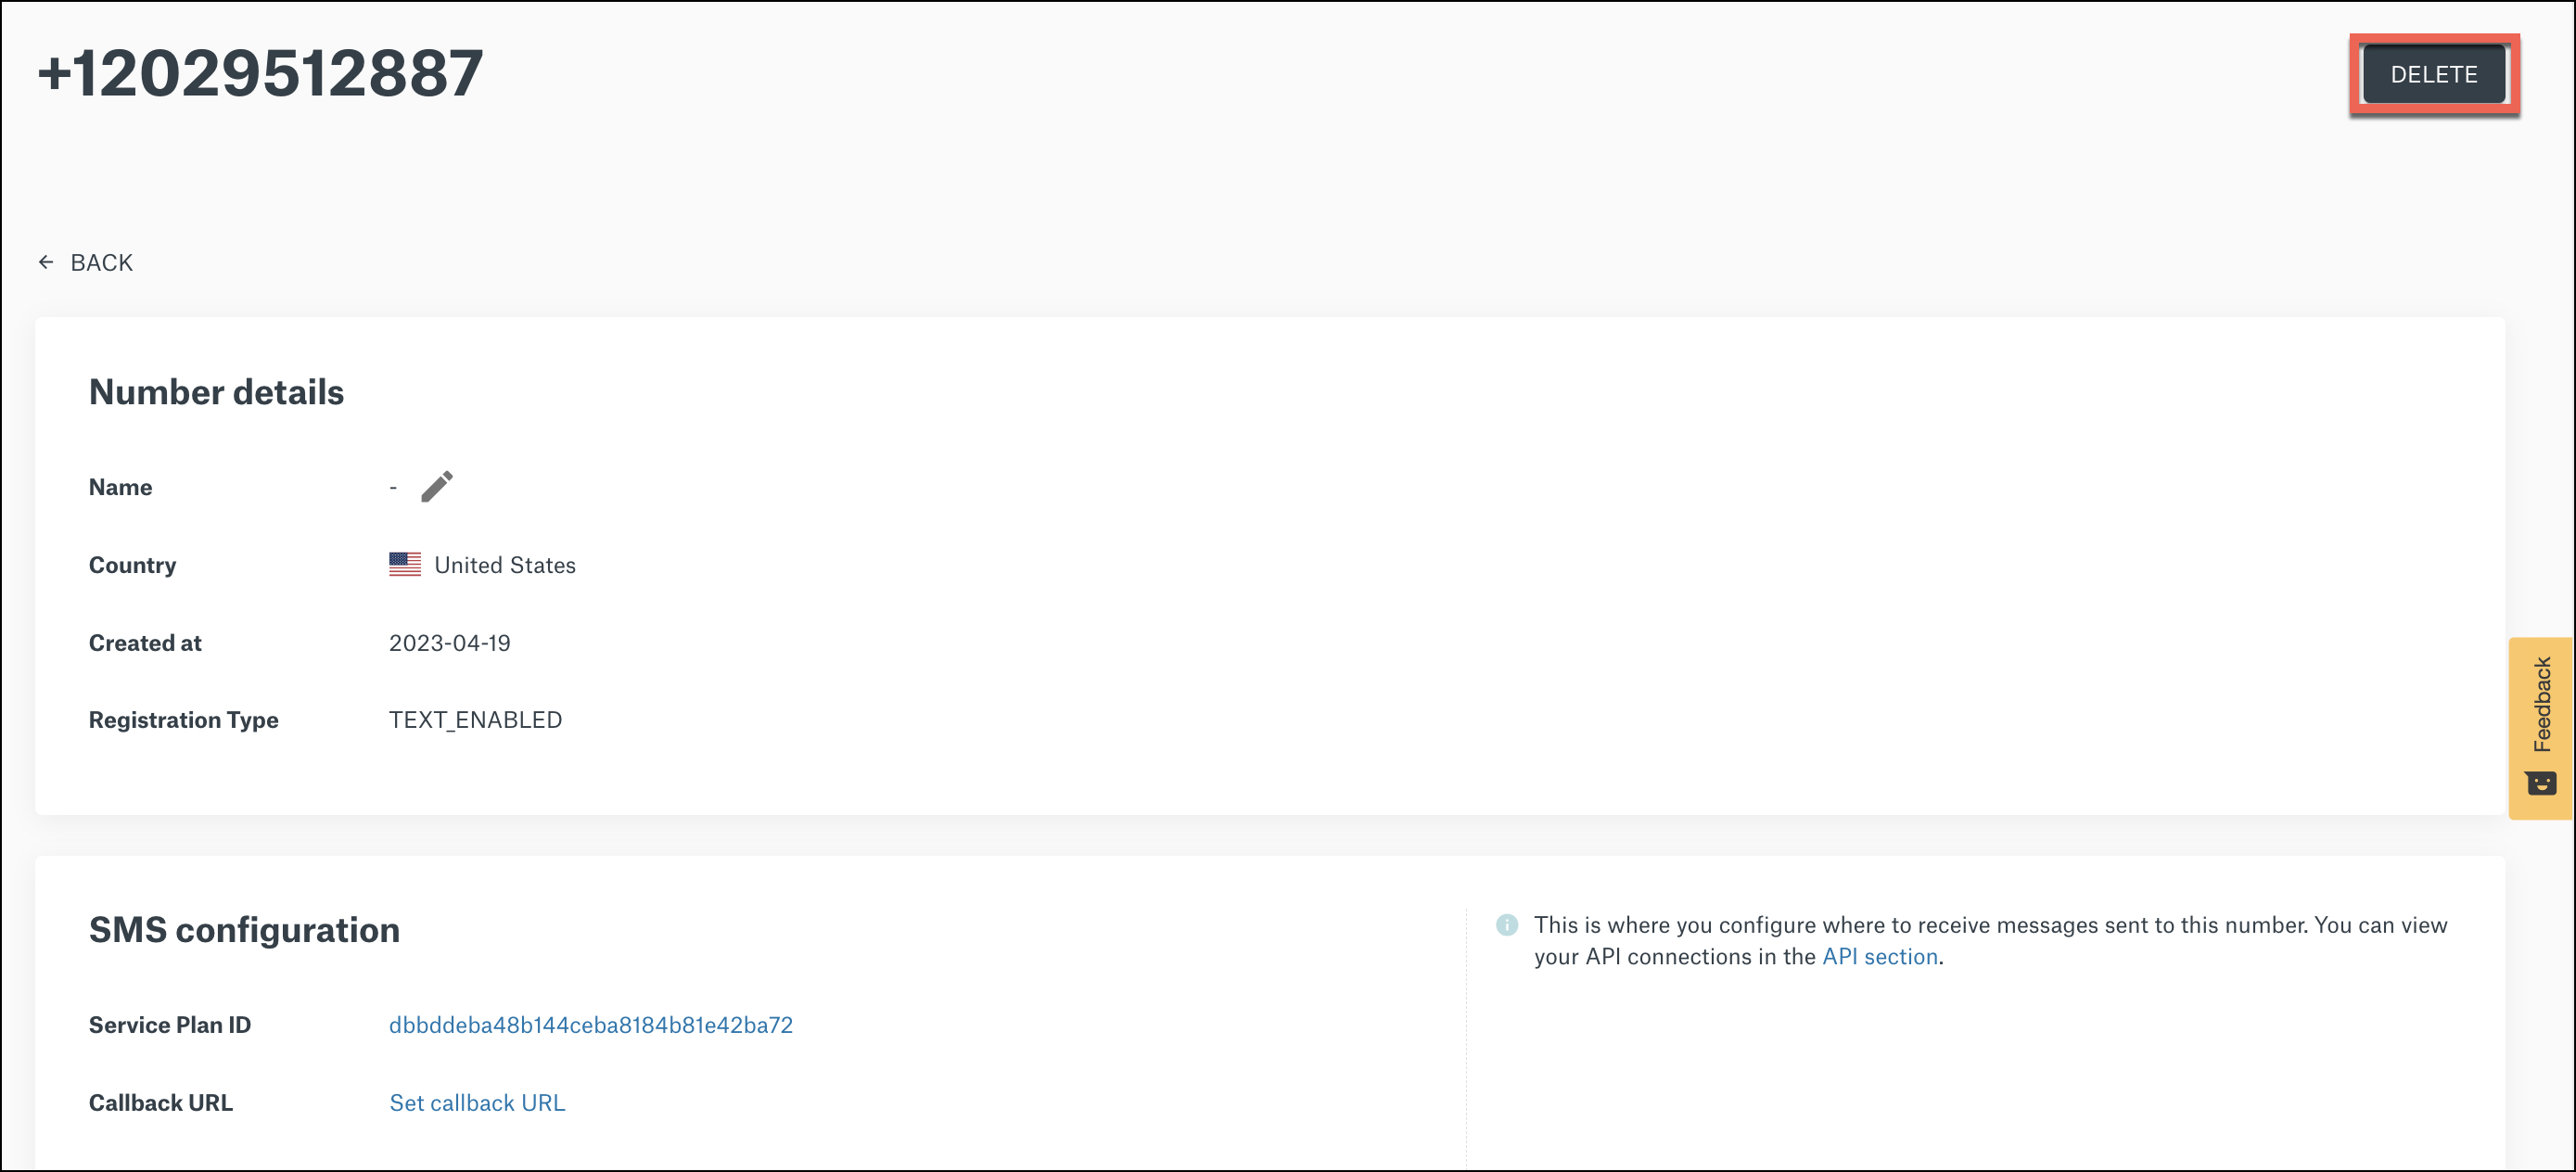Select the Created at date 2023-04-19
Viewport: 2576px width, 1172px height.
450,642
